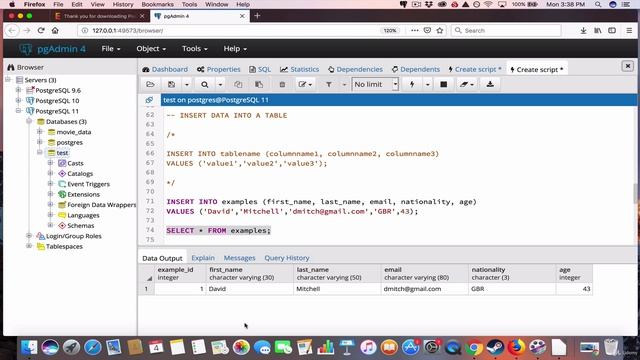Expand the PostgreSQL 9.6 server node
Image resolution: width=640 pixels, height=360 pixels.
pos(18,90)
